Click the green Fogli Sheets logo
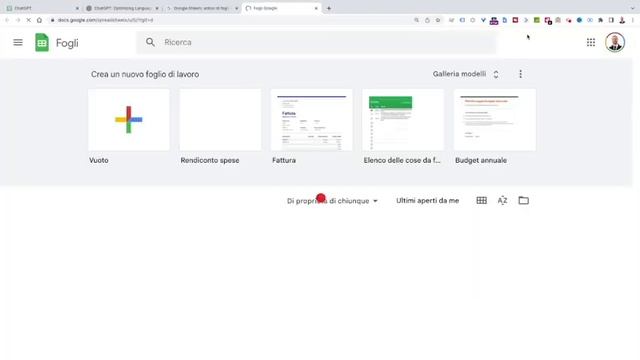The image size is (640, 360). [42, 42]
